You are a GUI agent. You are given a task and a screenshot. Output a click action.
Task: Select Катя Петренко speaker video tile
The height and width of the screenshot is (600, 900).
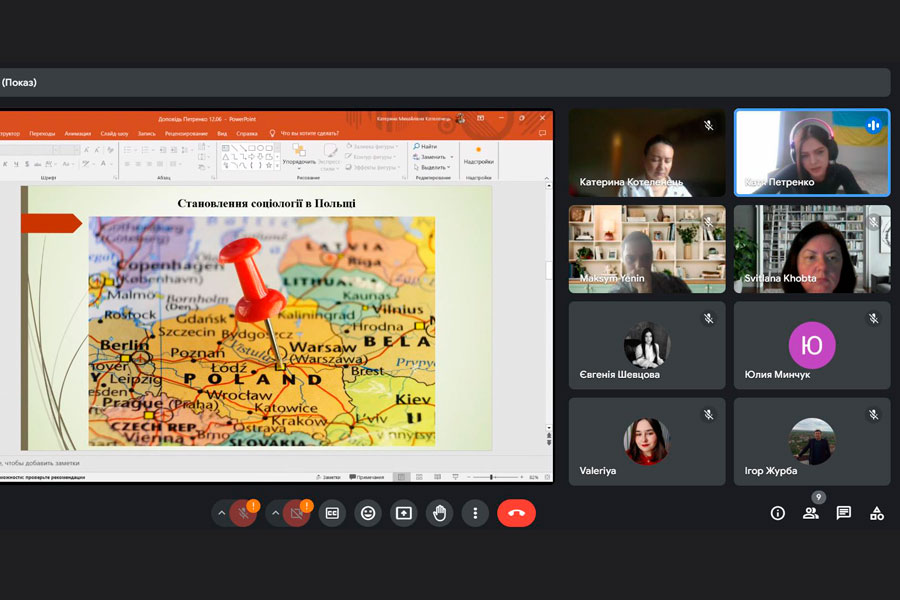812,153
